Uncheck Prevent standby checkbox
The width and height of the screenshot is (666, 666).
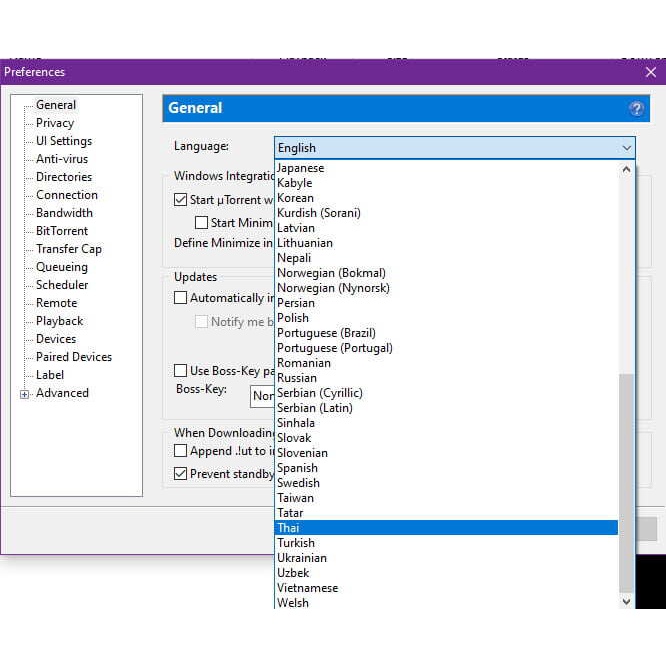click(181, 474)
